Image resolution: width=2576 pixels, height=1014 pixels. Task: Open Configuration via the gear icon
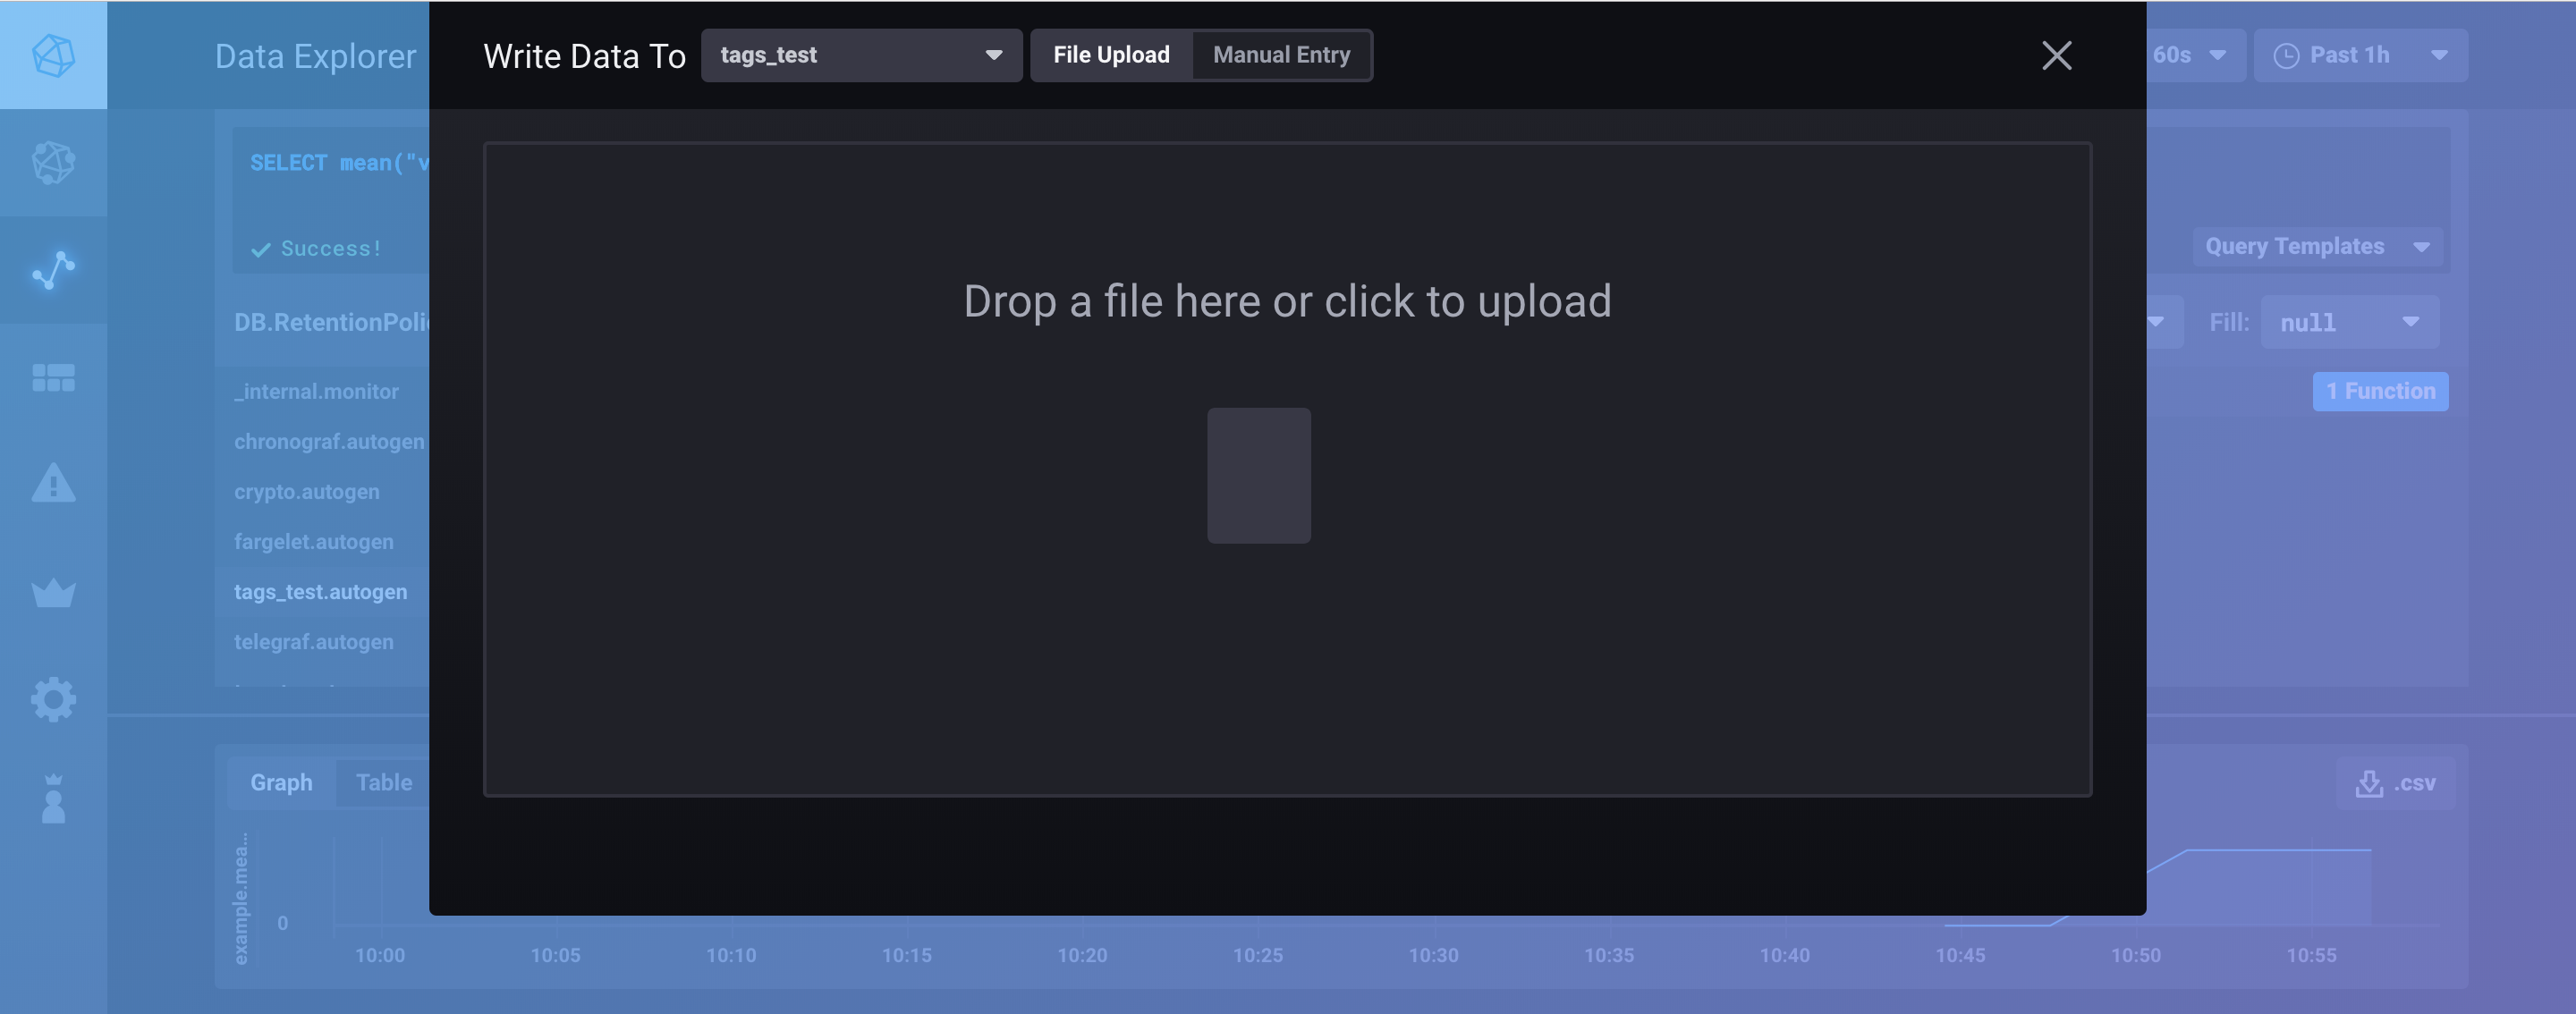point(54,699)
